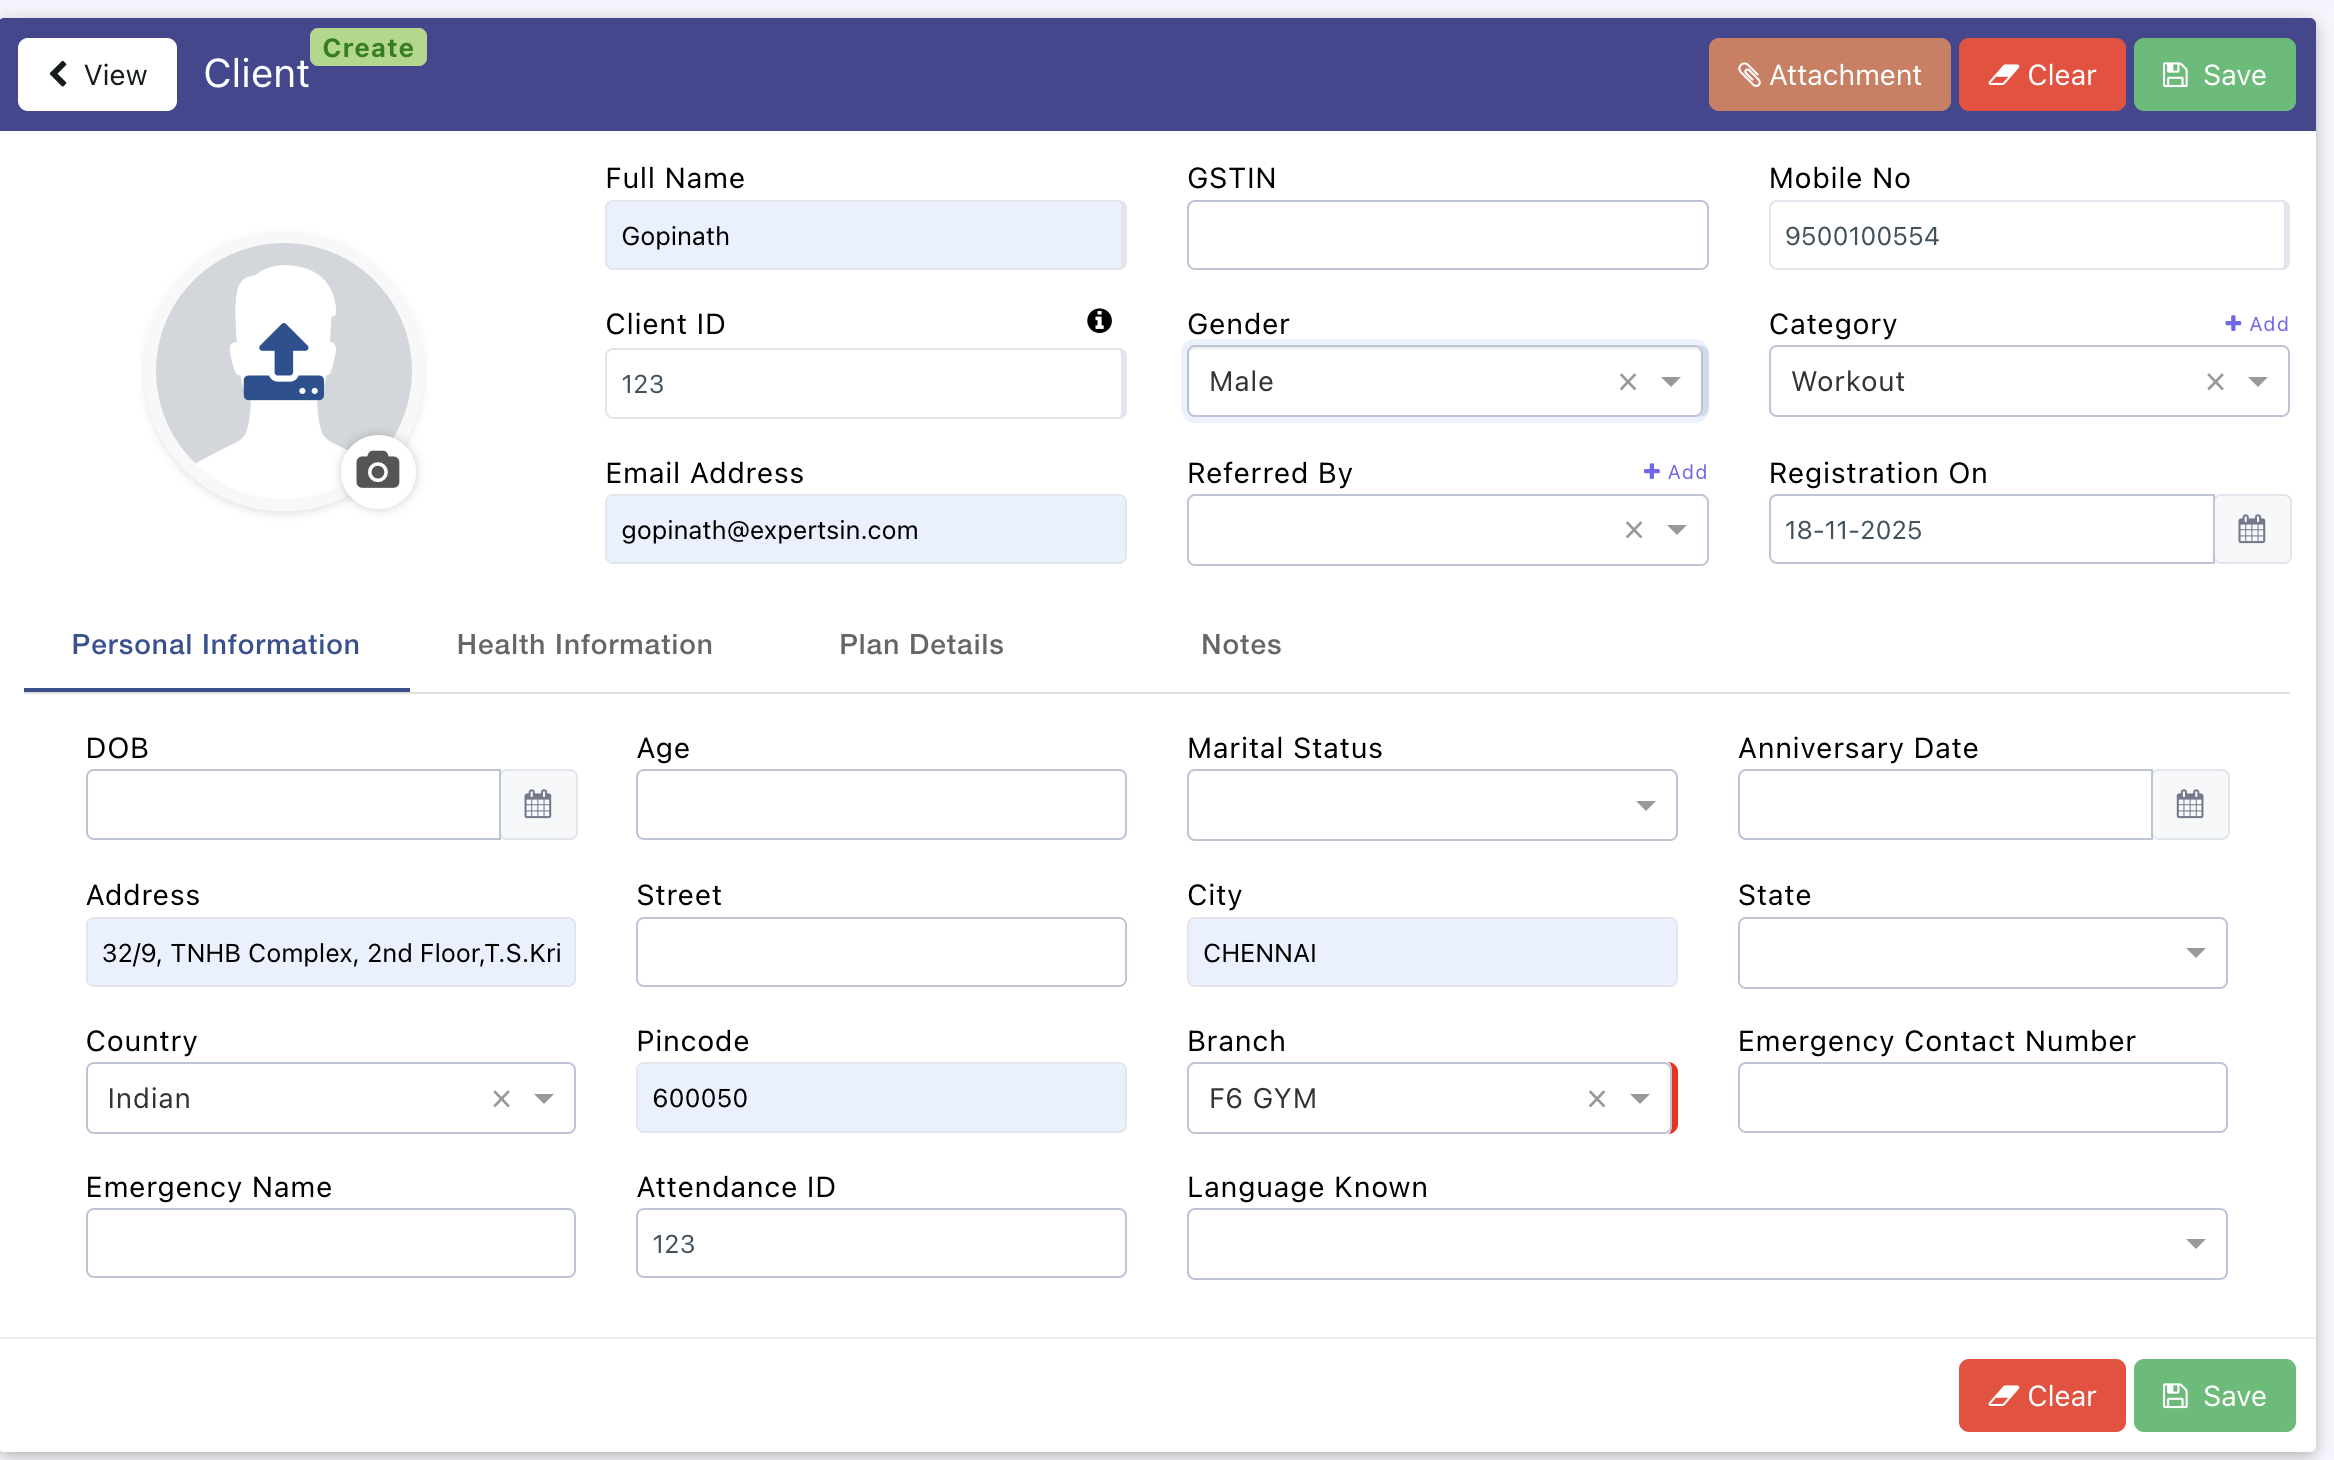Open the Referred By dropdown arrow
Viewport: 2334px width, 1460px height.
(1677, 530)
